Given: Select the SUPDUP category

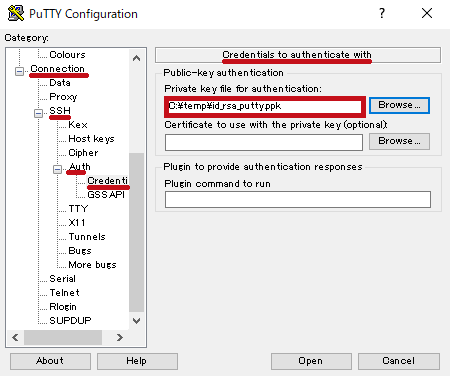Looking at the screenshot, I should (70, 321).
